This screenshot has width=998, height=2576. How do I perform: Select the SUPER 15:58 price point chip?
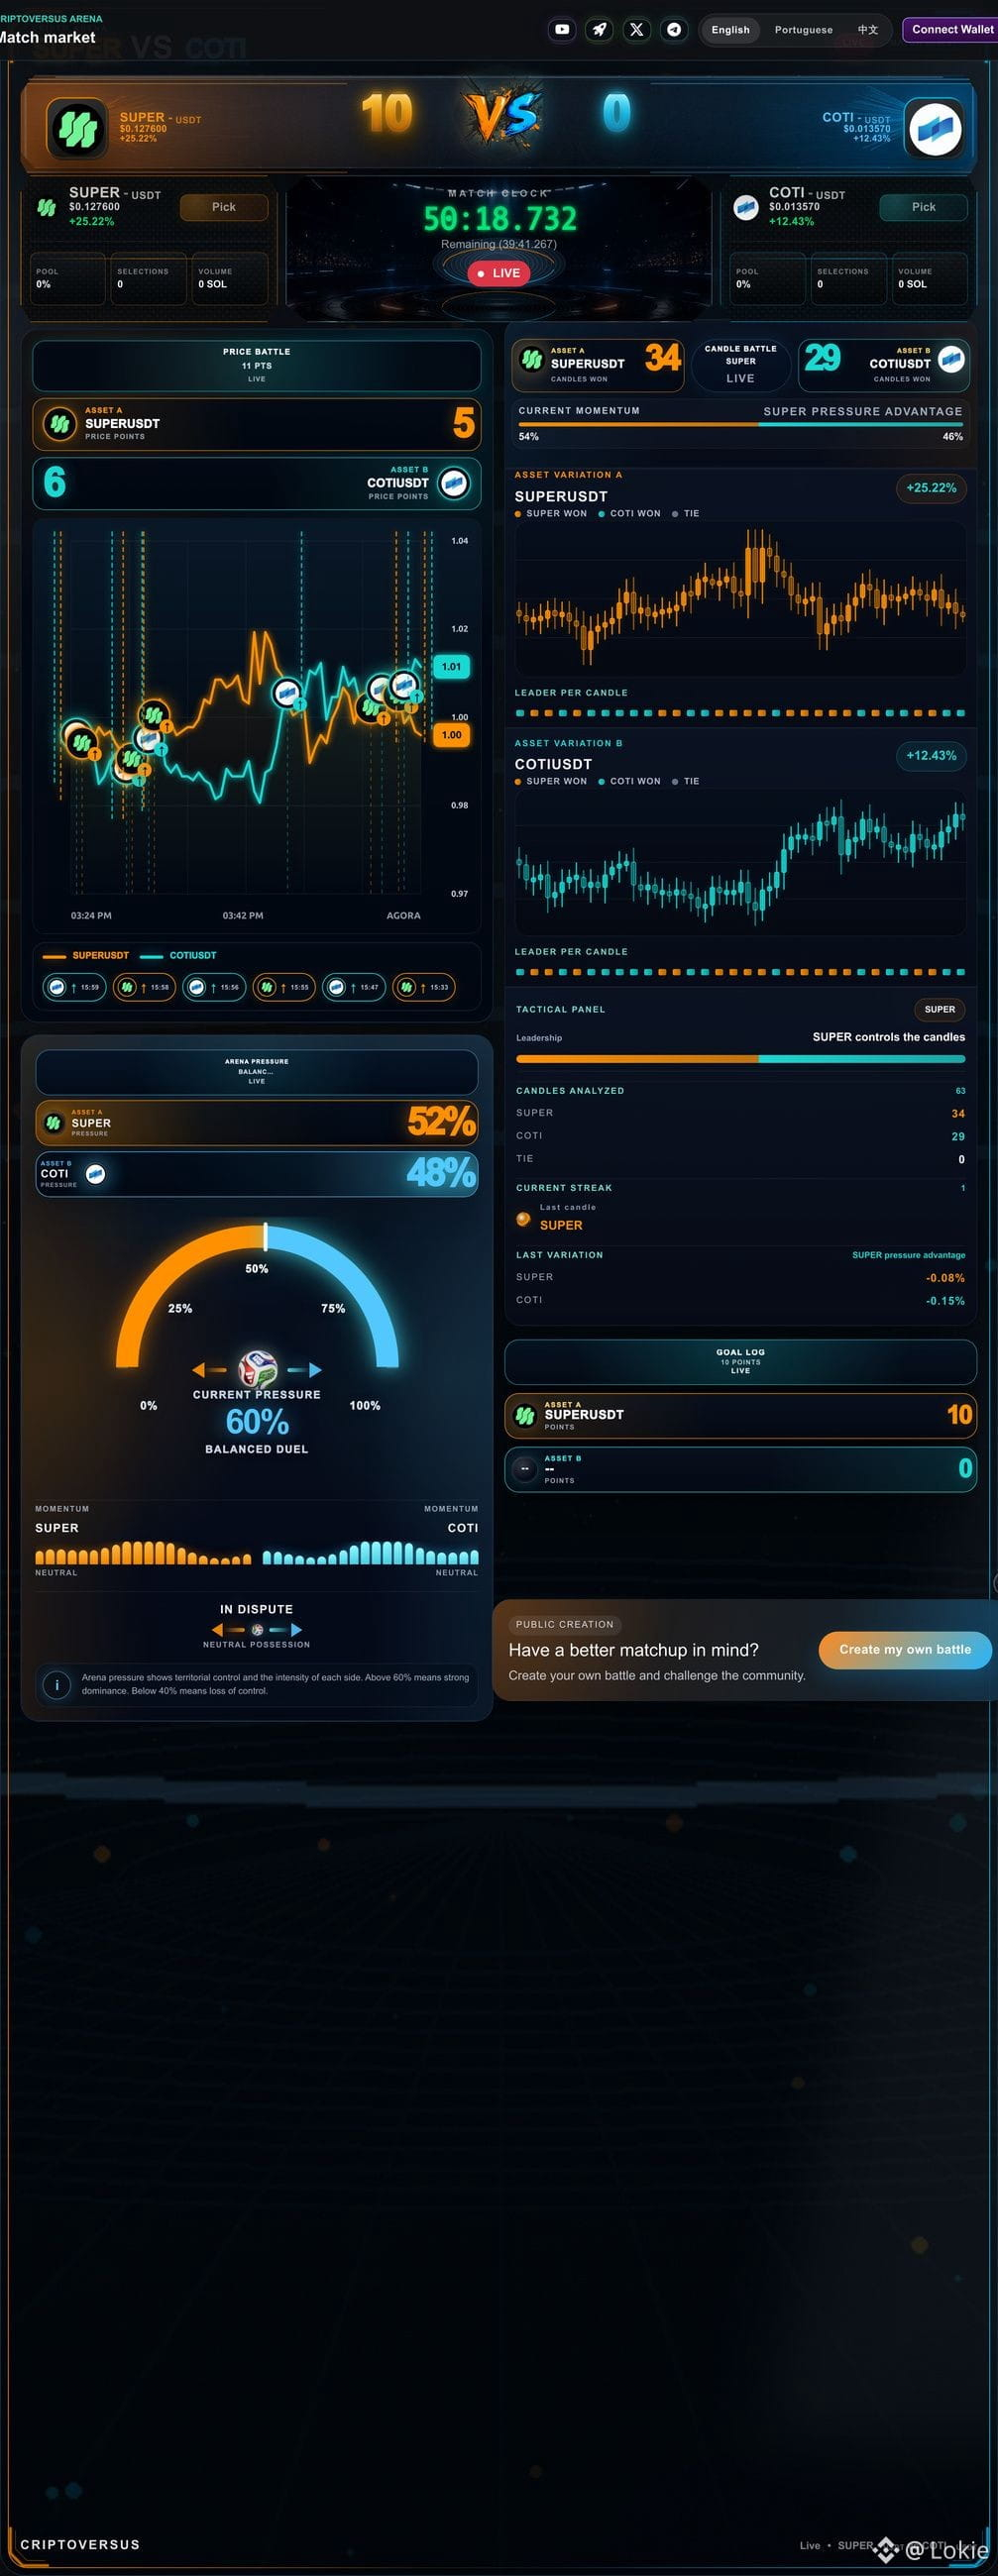tap(144, 987)
